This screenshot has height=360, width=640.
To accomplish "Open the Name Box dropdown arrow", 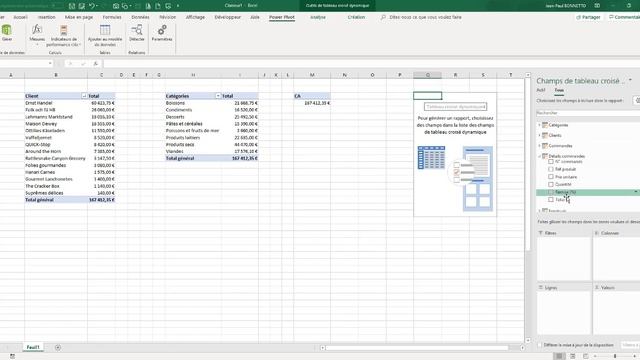I will point(50,64).
